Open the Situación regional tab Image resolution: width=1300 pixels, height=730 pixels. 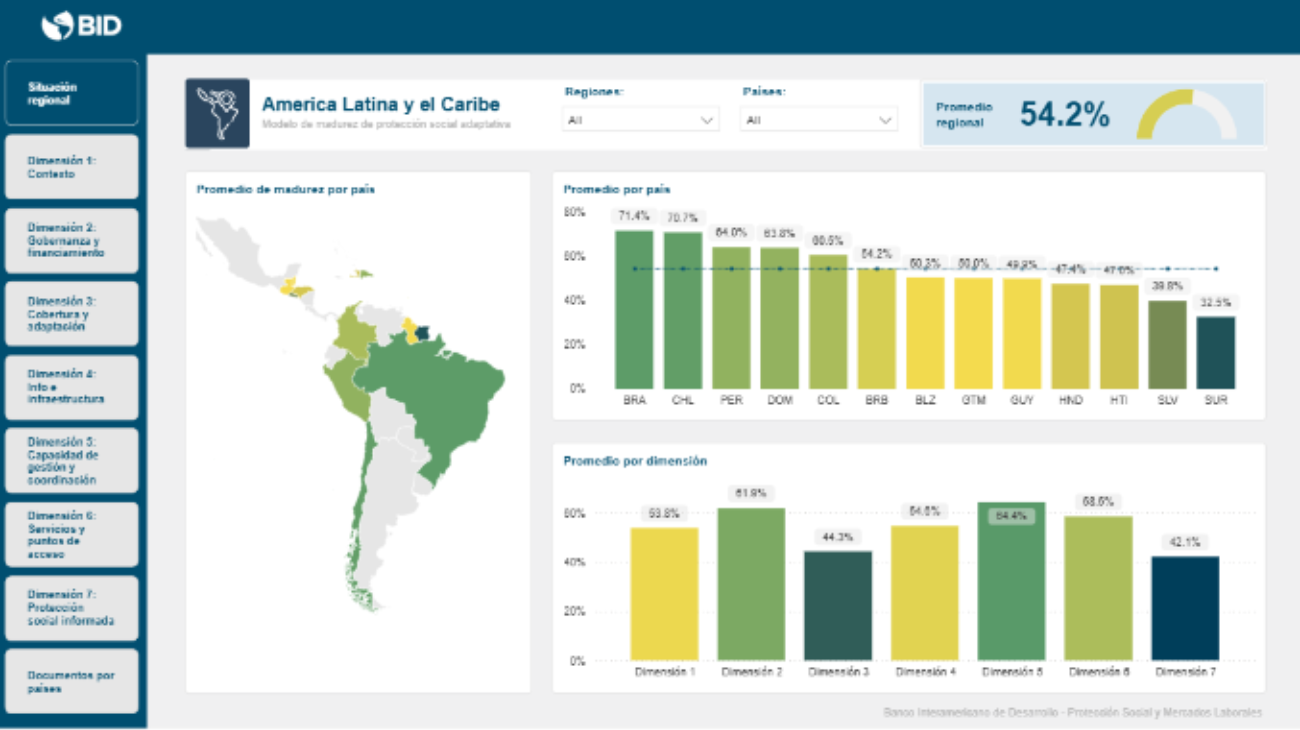click(x=71, y=93)
